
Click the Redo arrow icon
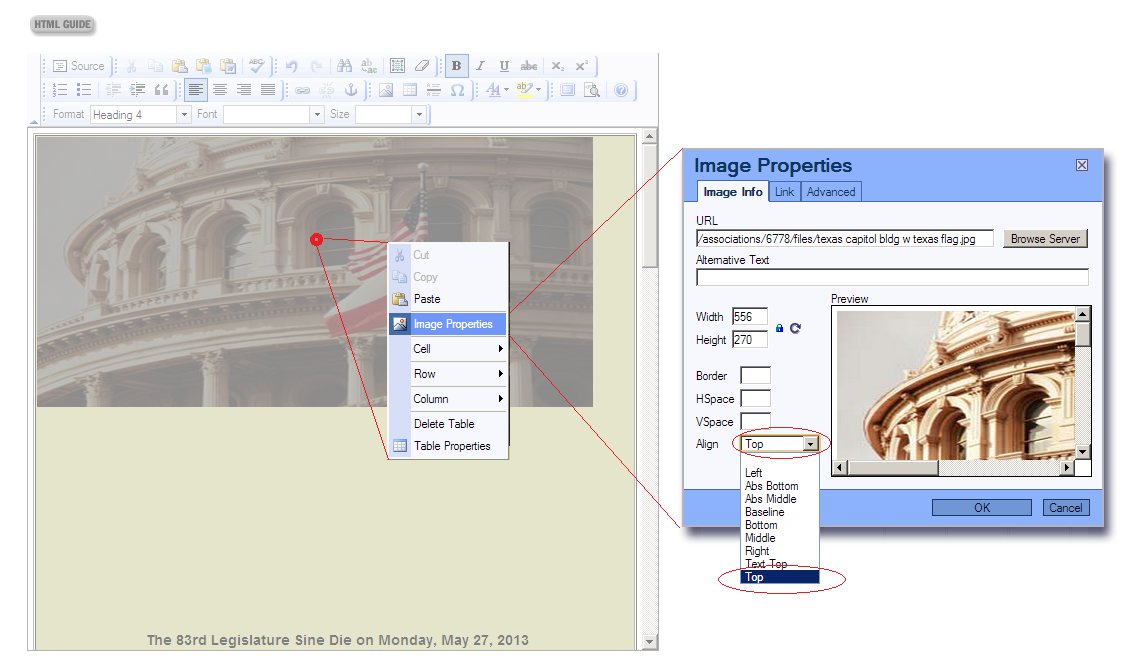coord(315,66)
